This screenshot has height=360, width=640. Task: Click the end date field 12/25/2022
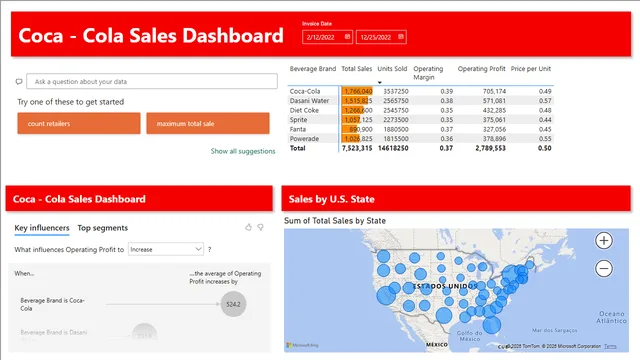(381, 37)
